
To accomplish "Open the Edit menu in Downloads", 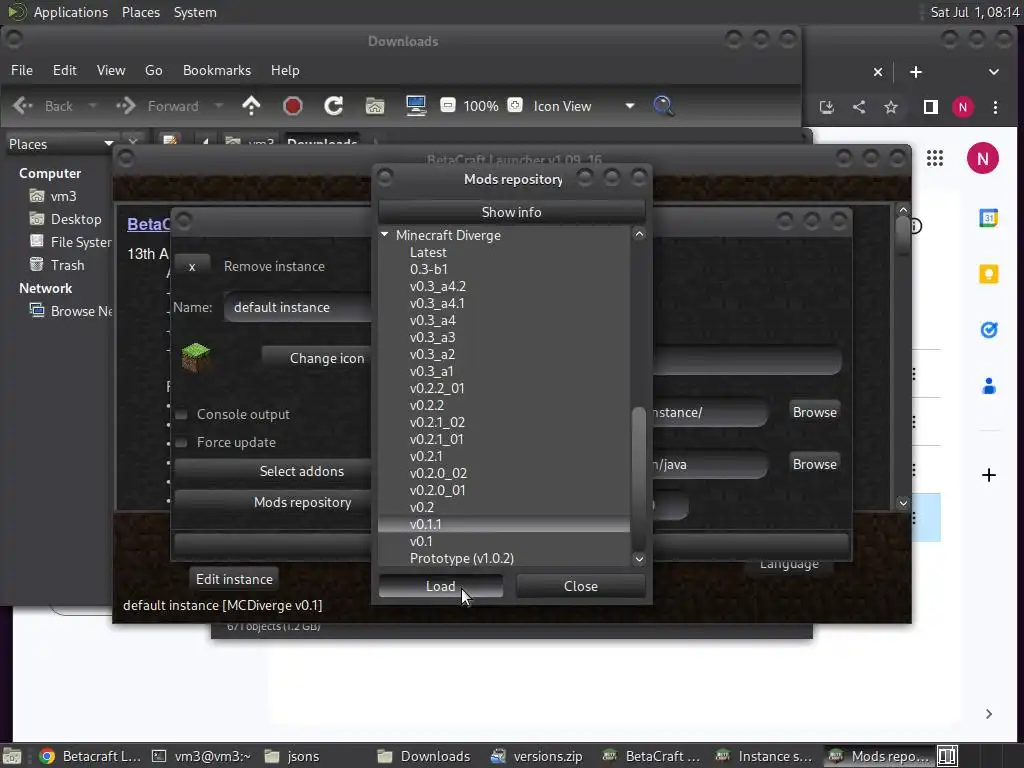I will pyautogui.click(x=65, y=70).
